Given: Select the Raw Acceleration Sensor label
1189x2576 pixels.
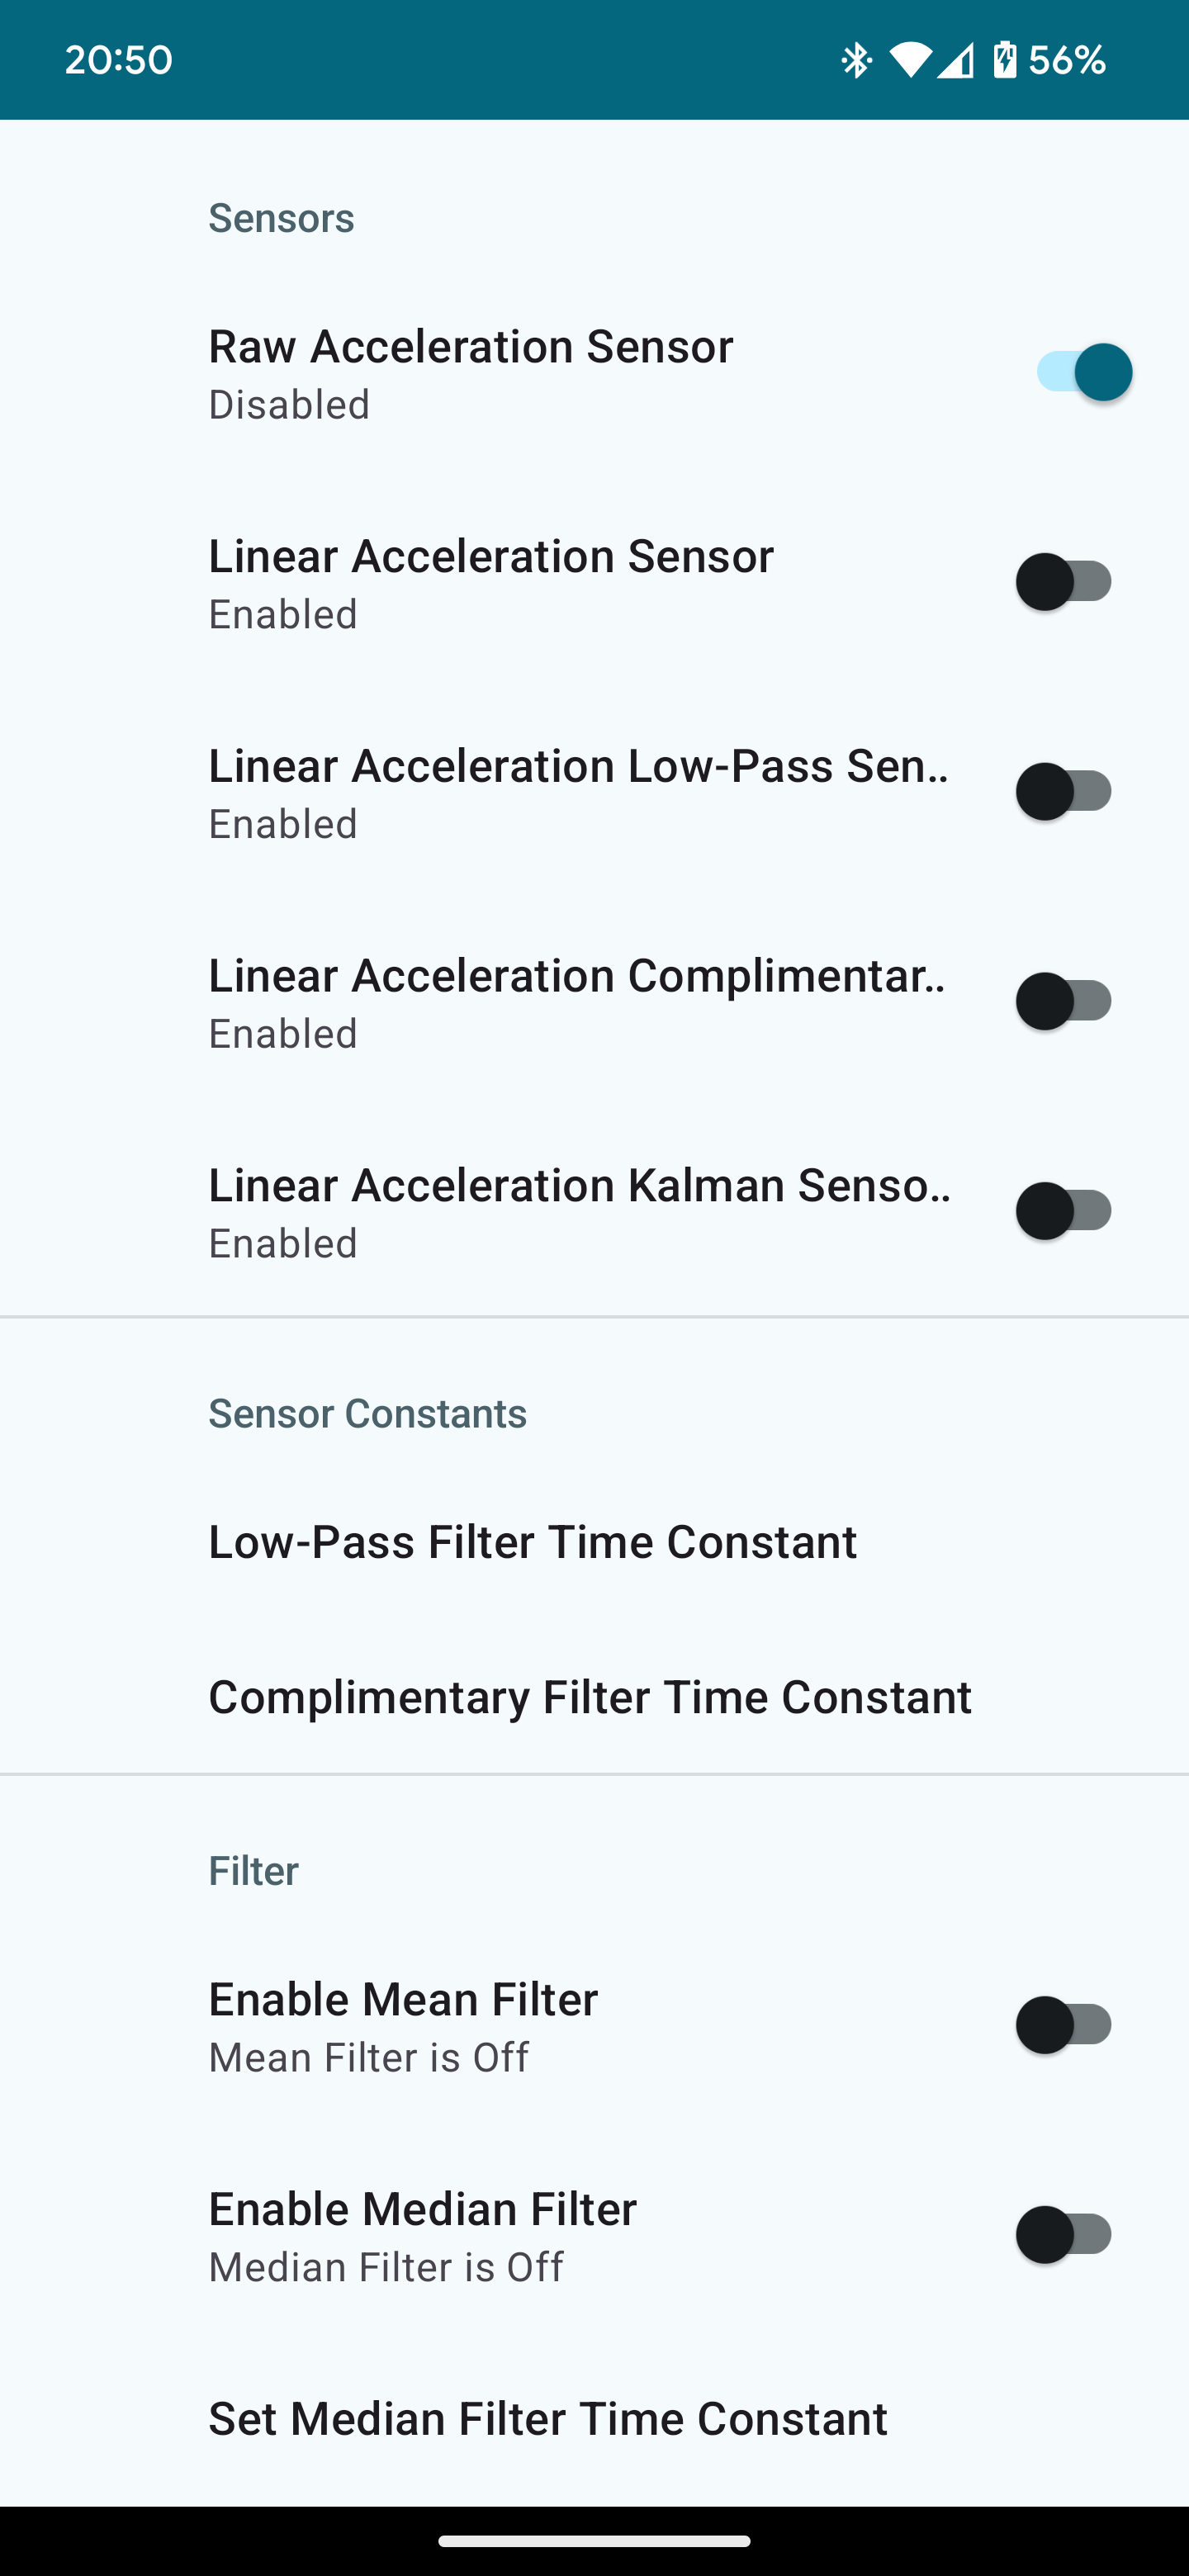Looking at the screenshot, I should point(471,347).
